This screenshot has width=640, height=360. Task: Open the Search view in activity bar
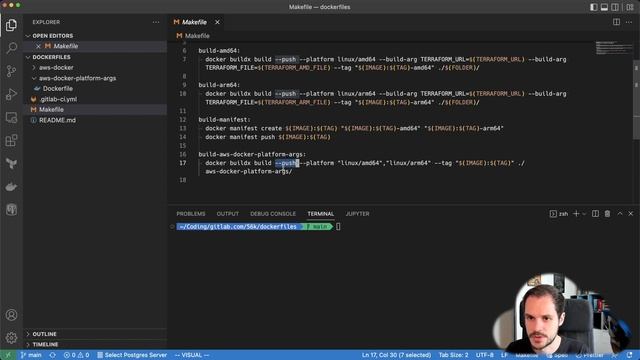pos(11,48)
